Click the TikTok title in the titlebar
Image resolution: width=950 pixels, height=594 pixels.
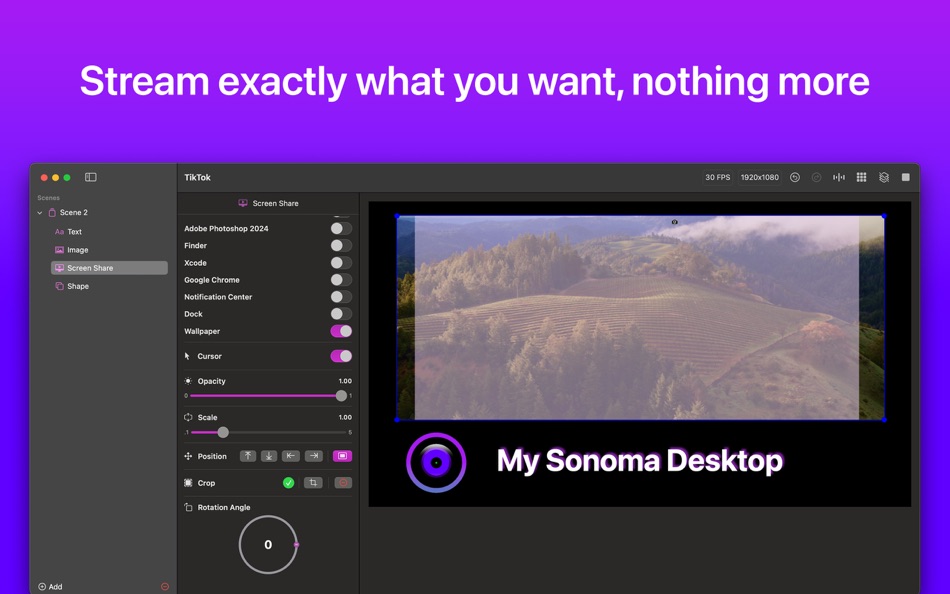(196, 177)
